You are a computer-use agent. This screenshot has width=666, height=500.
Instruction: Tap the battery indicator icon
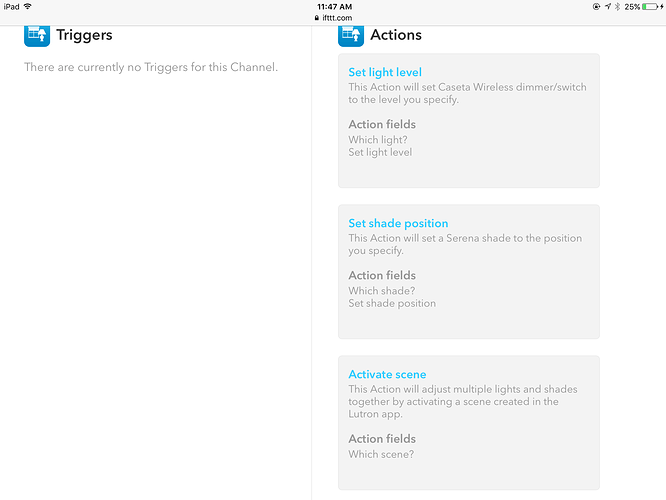[649, 6]
